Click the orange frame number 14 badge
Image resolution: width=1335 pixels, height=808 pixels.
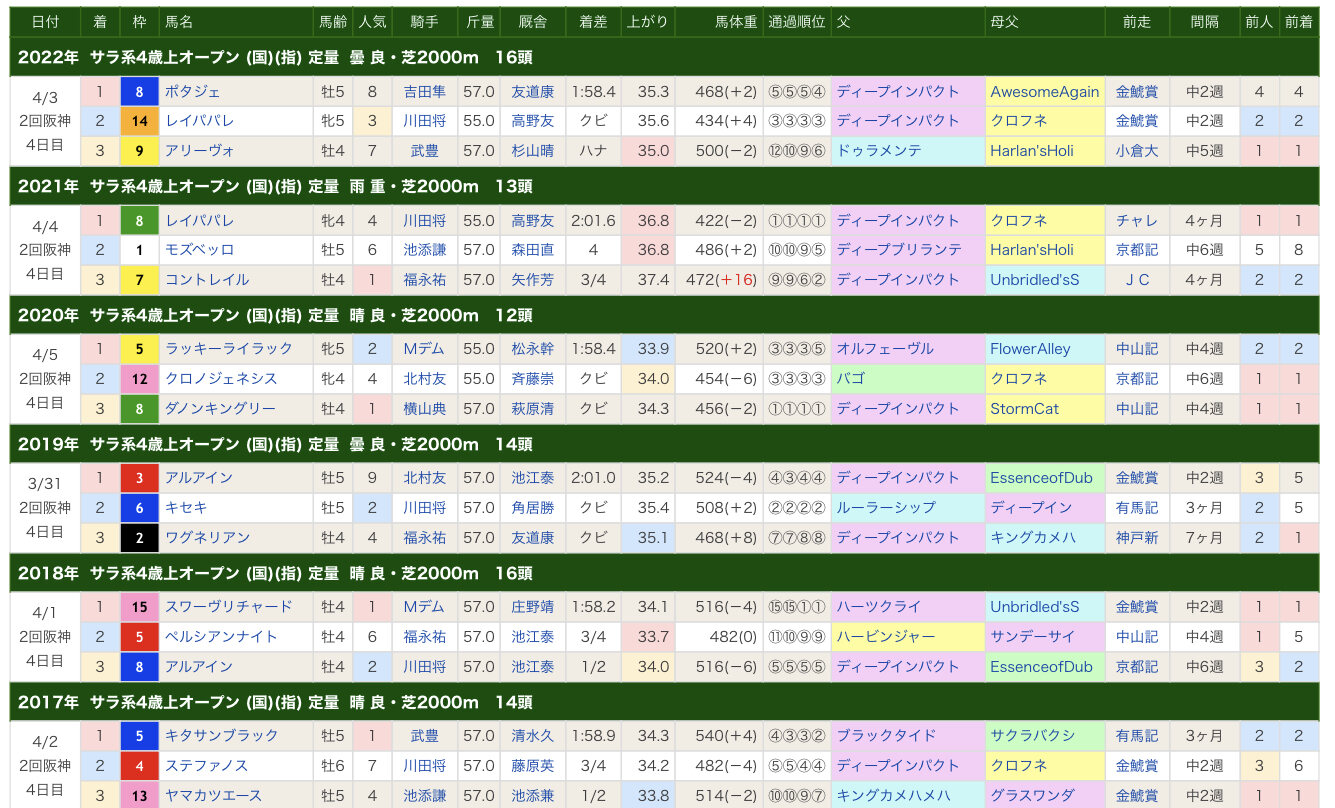(x=140, y=121)
